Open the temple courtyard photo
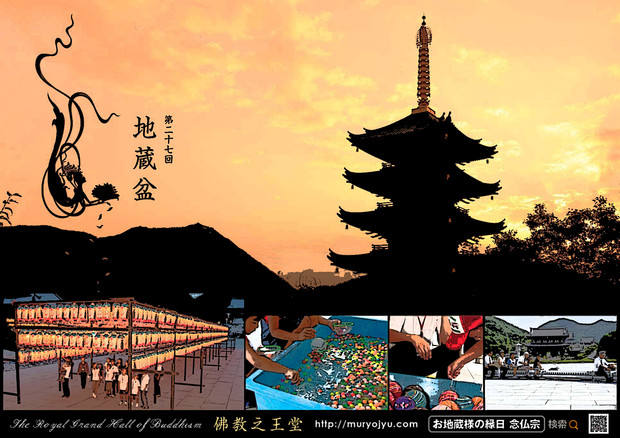The image size is (620, 438). 551,362
